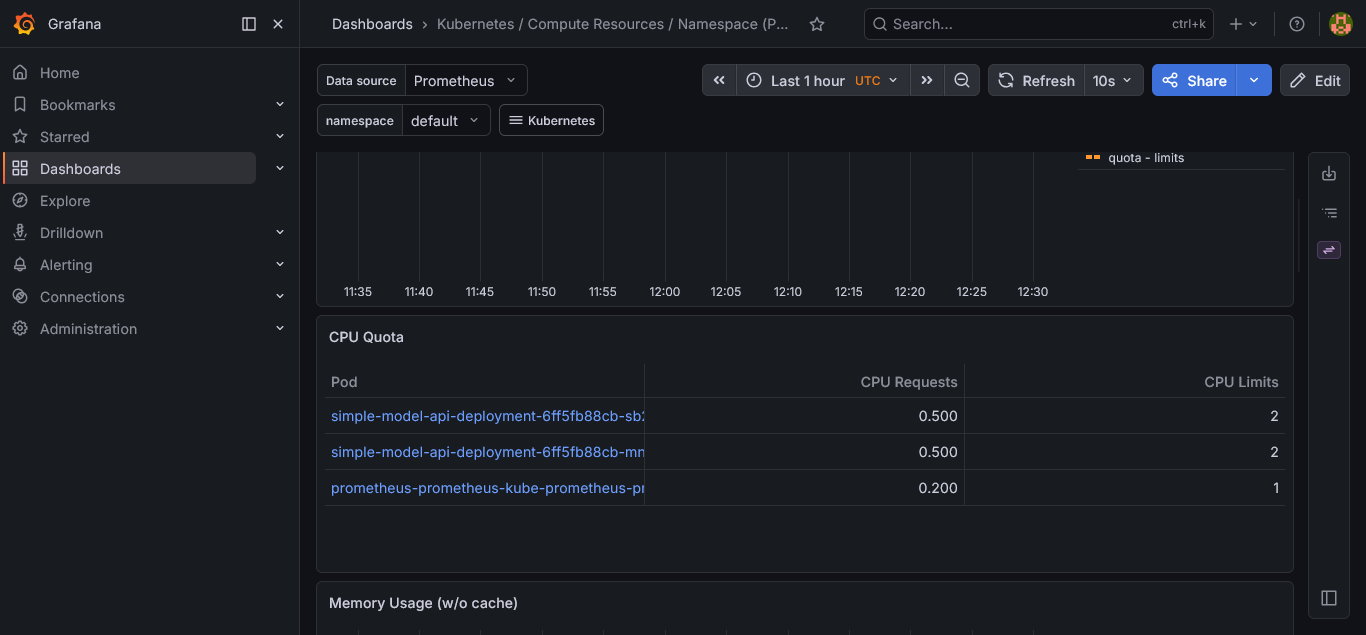Close the sidebar menu
1366x635 pixels.
(278, 24)
